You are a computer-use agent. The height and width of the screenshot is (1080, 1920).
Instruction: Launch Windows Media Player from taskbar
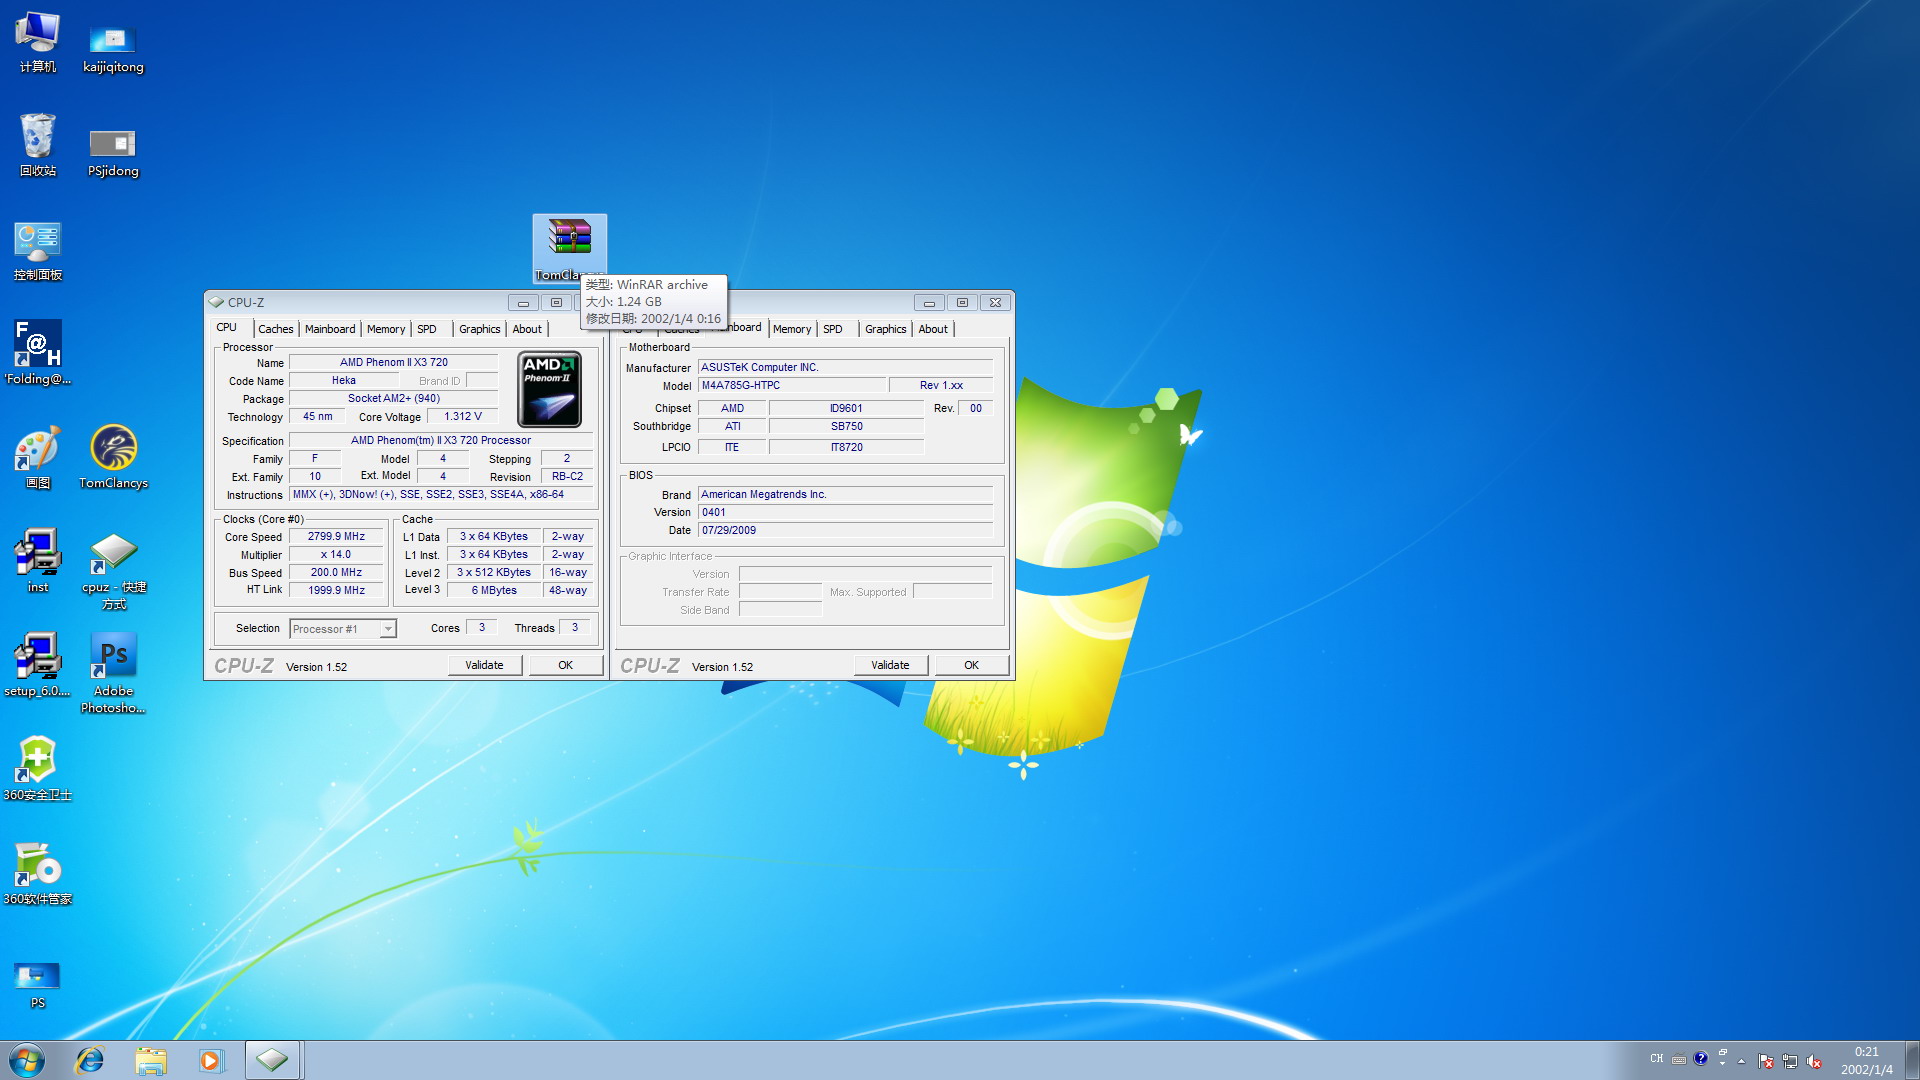[211, 1060]
